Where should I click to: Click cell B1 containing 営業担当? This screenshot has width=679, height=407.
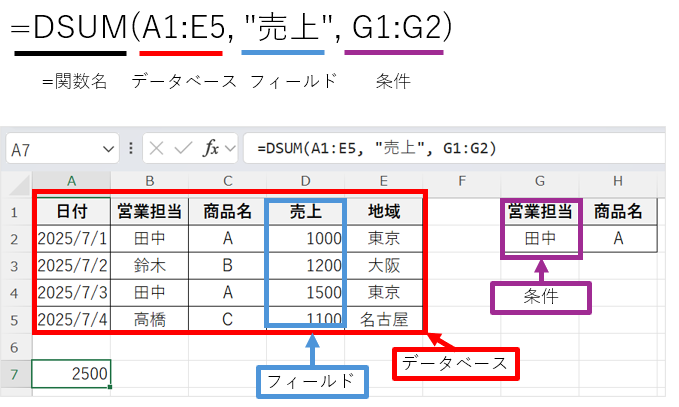[x=149, y=212]
